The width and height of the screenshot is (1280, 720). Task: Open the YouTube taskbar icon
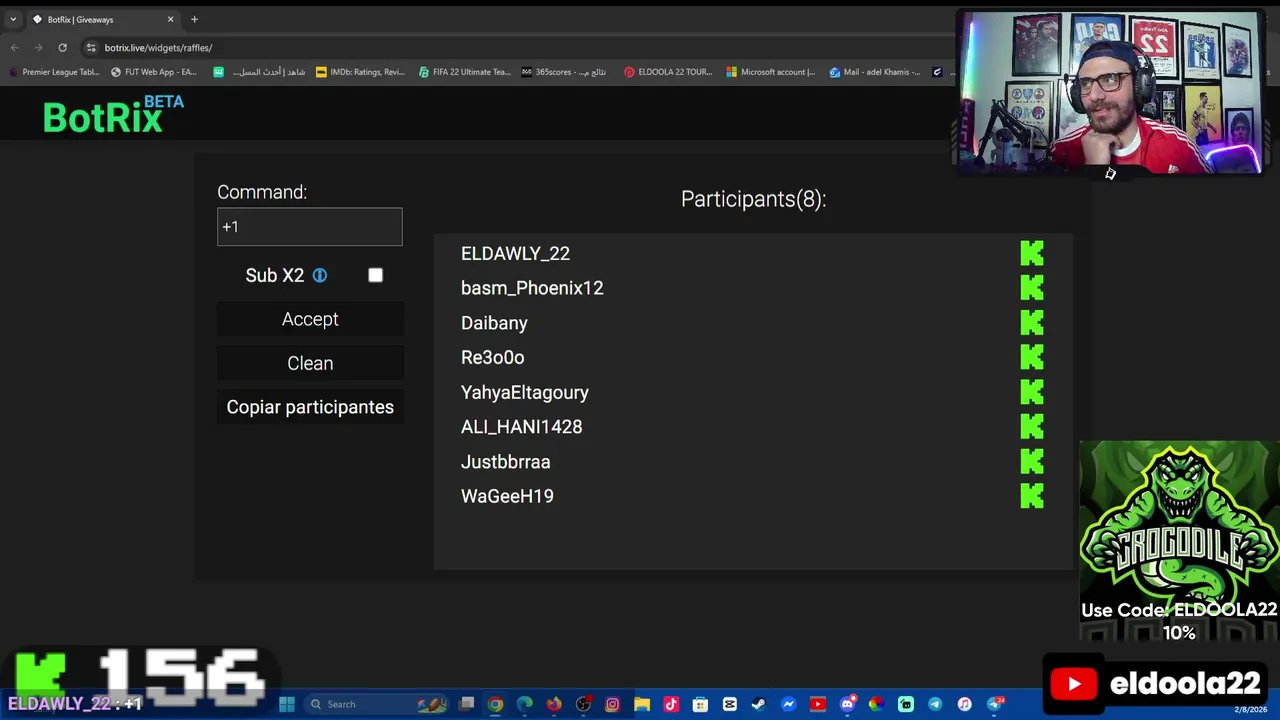(817, 704)
